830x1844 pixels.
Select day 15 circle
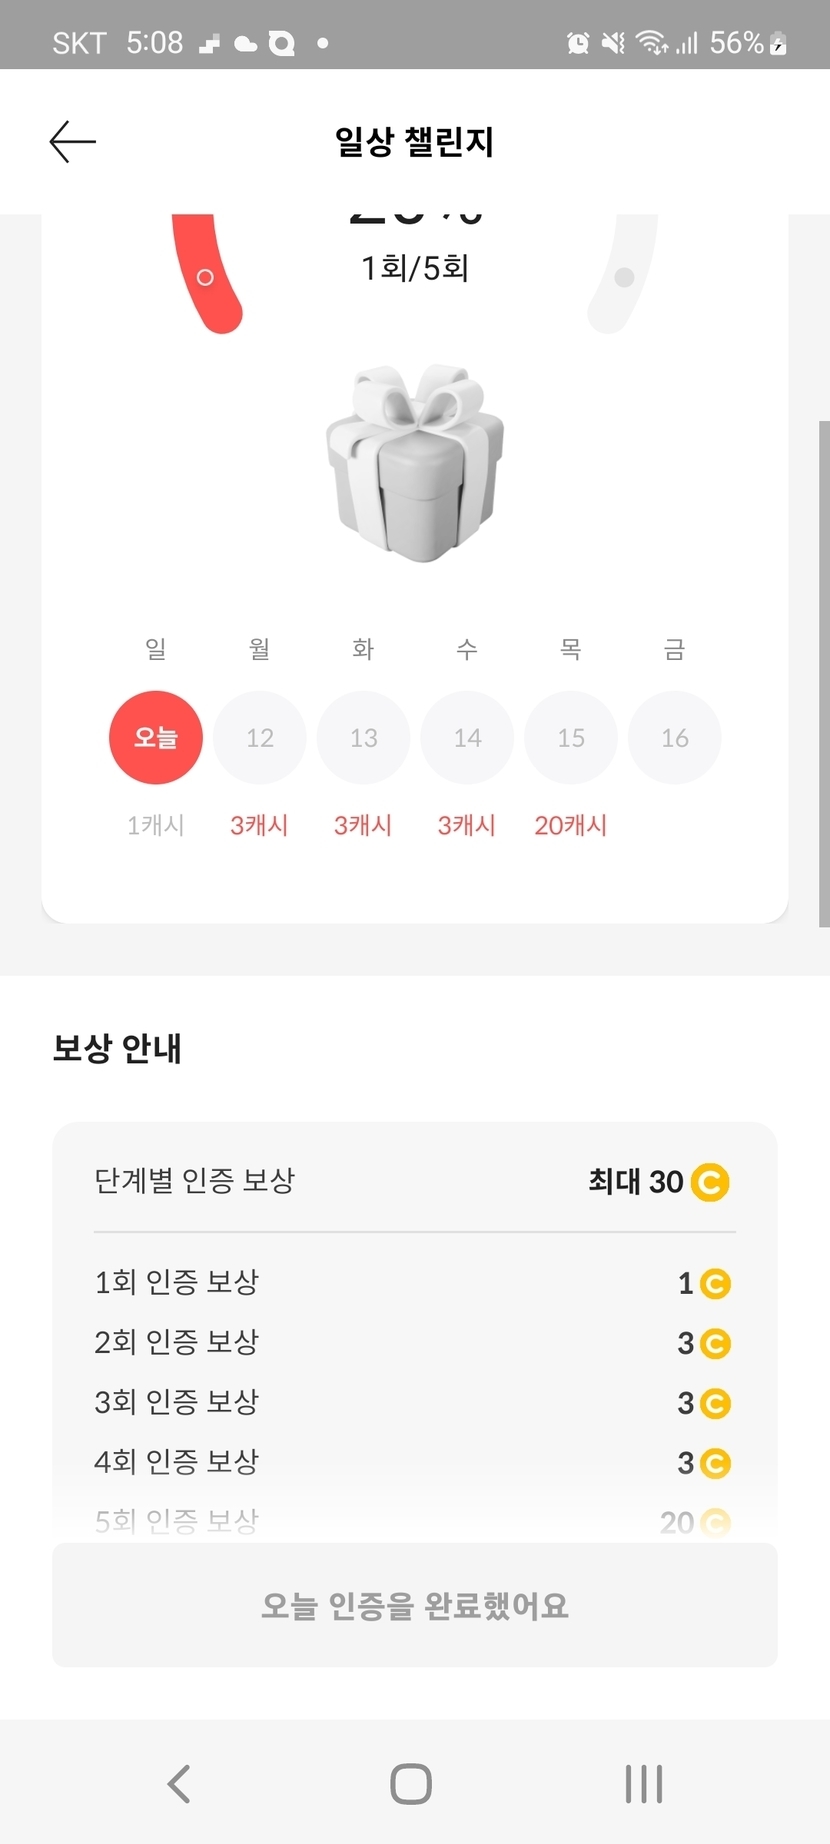[x=571, y=738]
